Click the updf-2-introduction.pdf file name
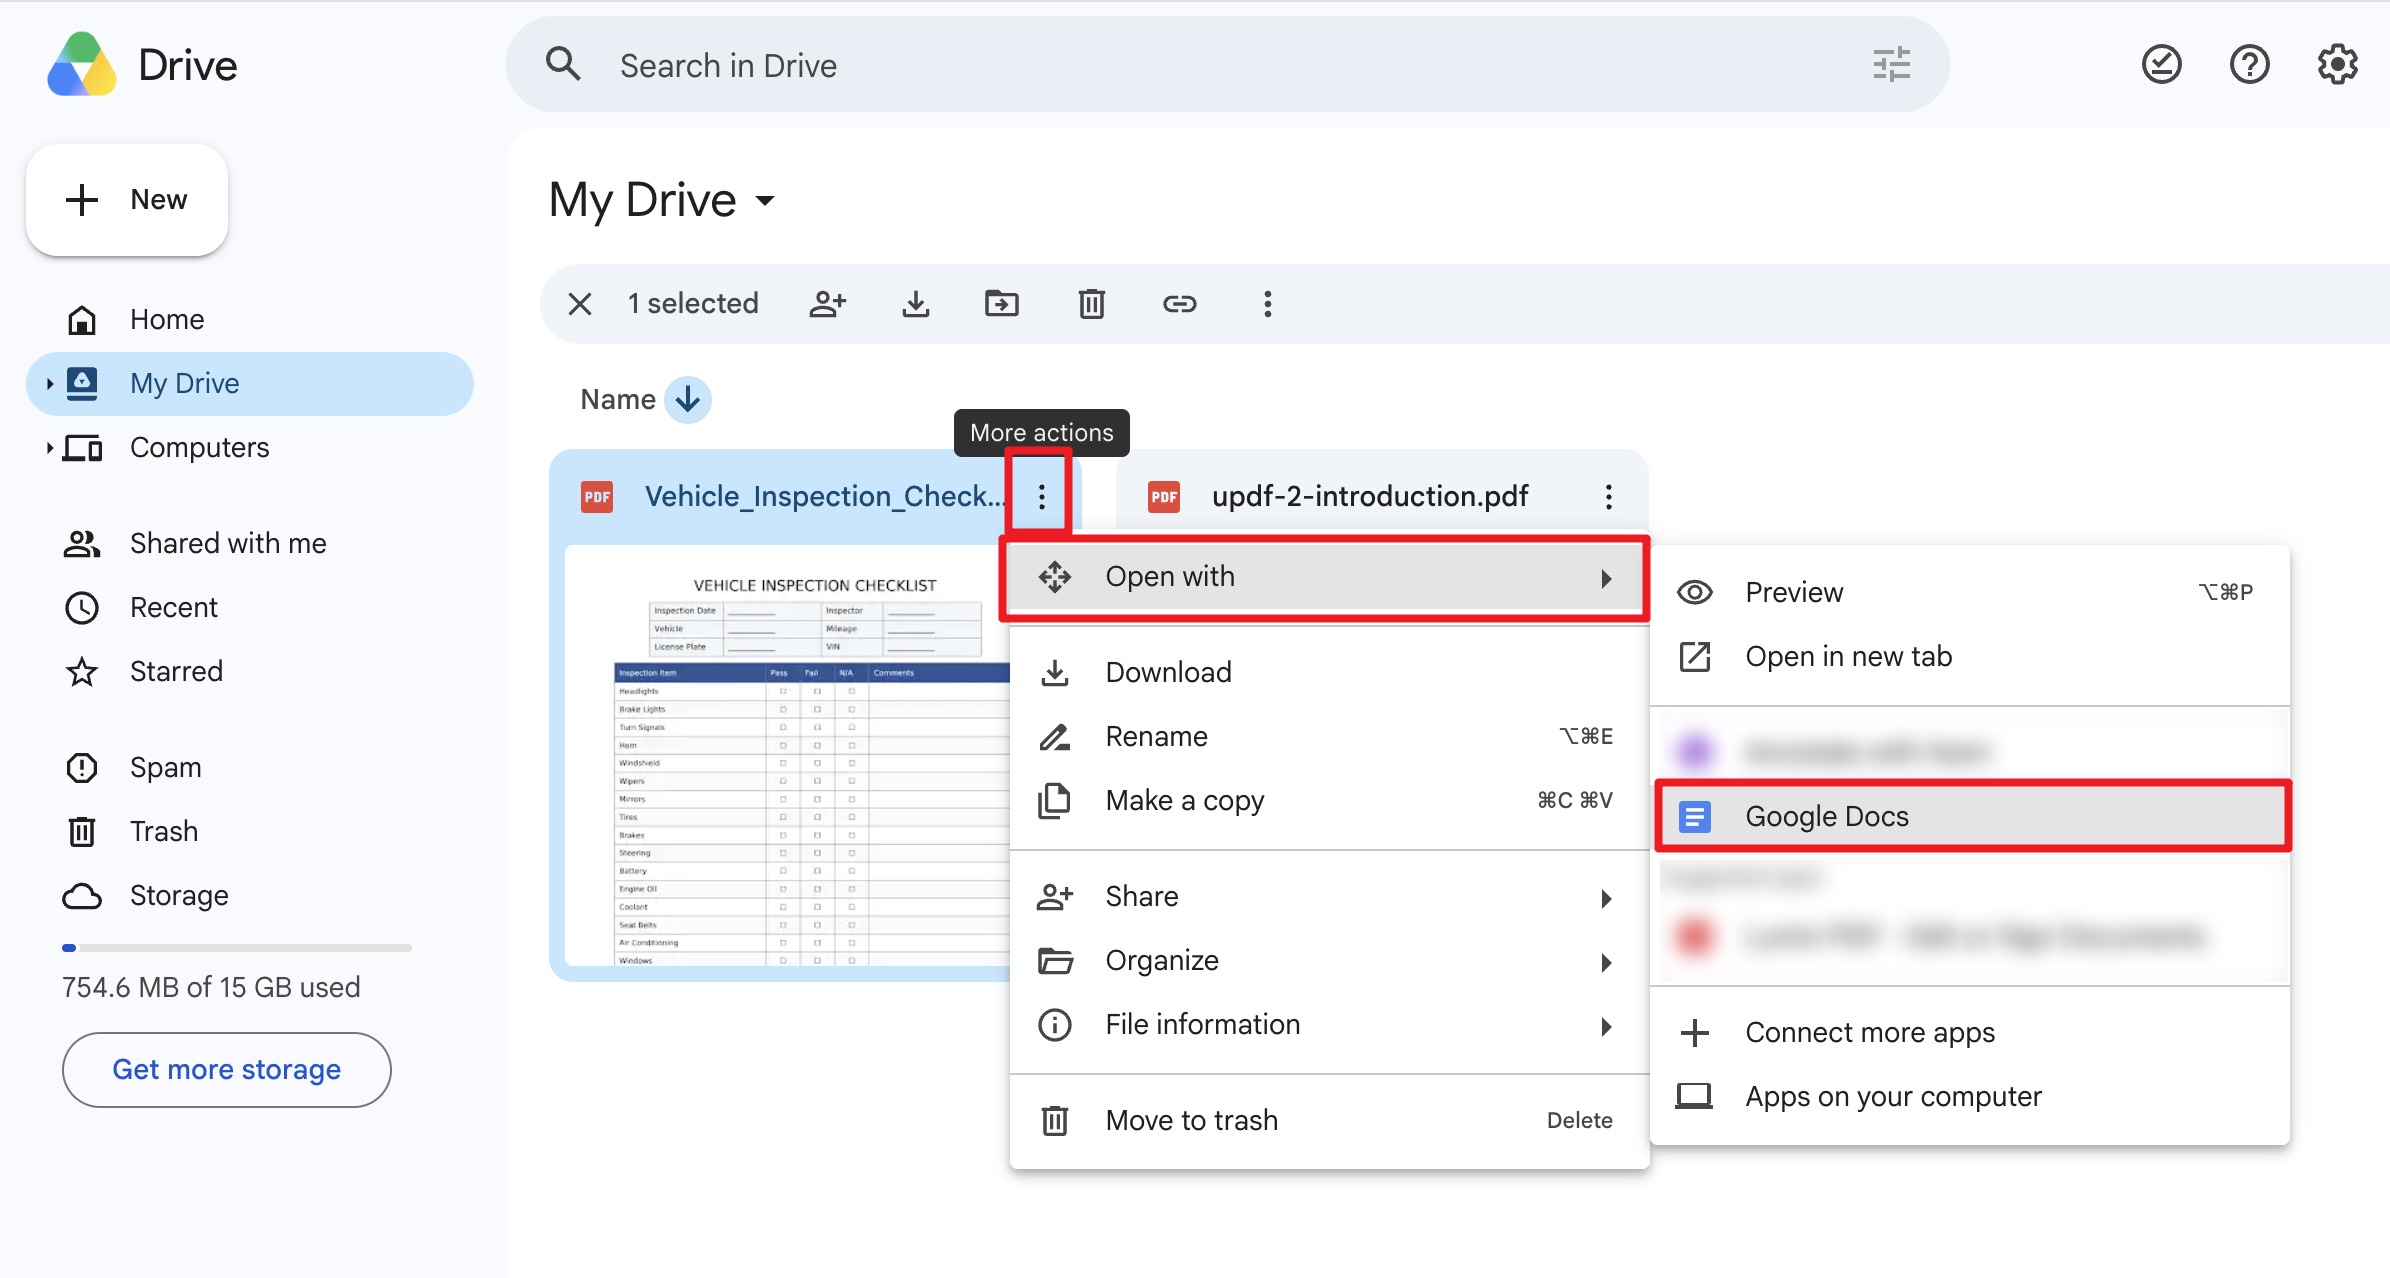 point(1370,497)
